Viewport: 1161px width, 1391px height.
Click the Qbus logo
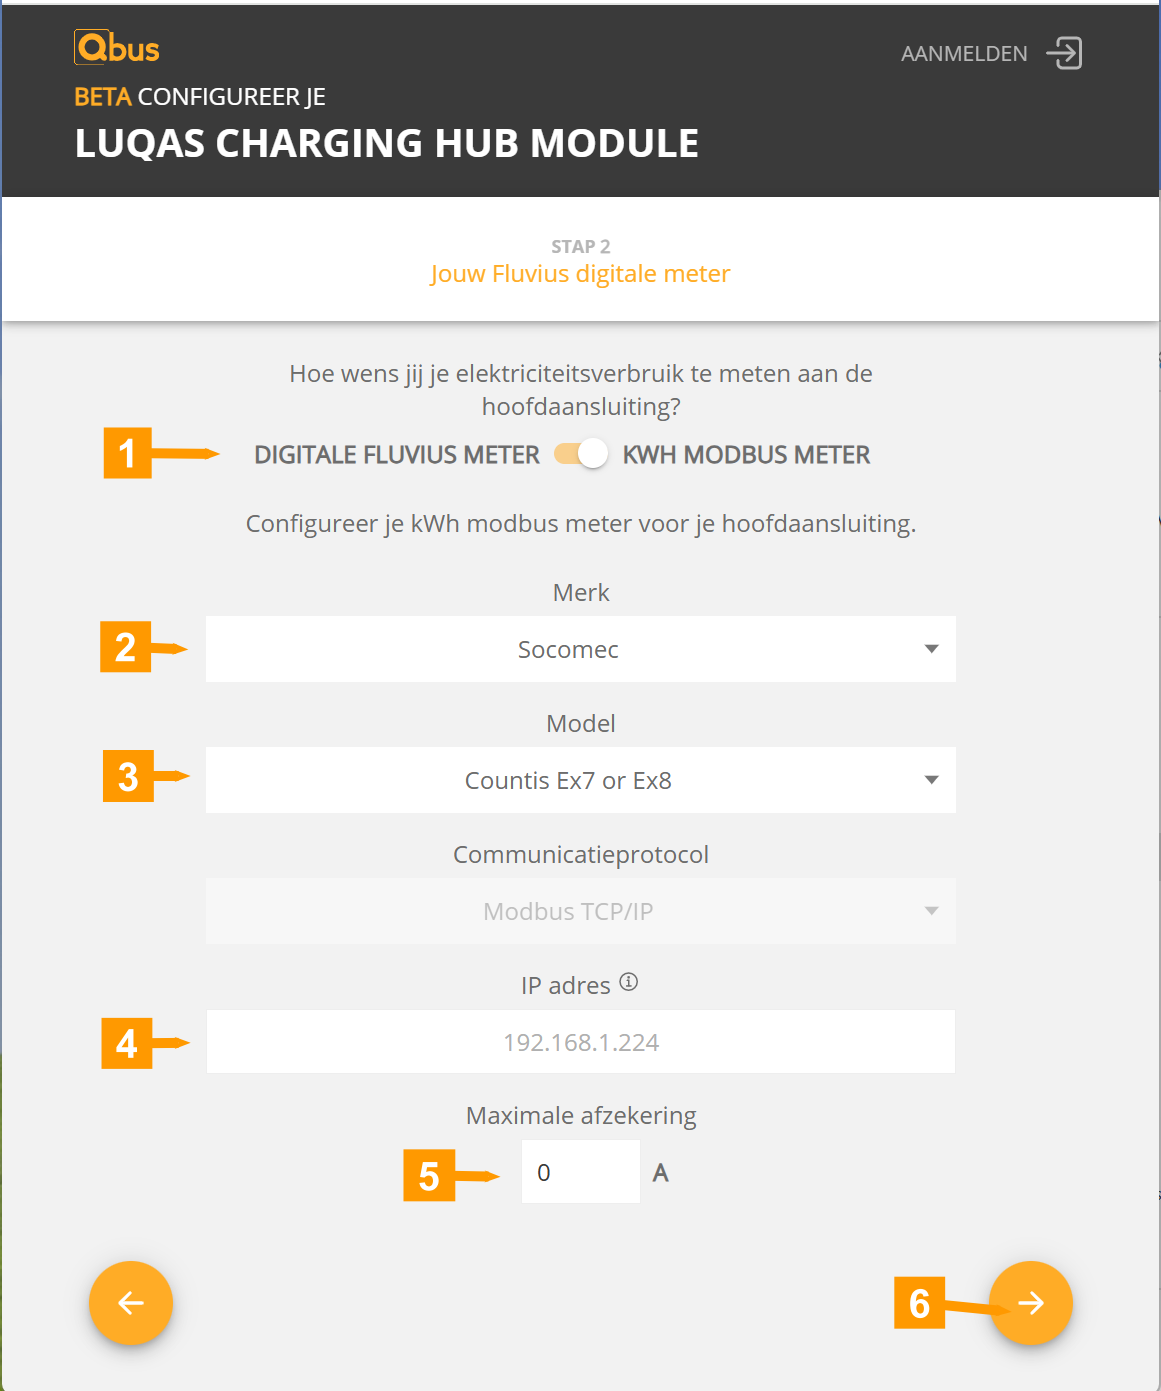117,48
